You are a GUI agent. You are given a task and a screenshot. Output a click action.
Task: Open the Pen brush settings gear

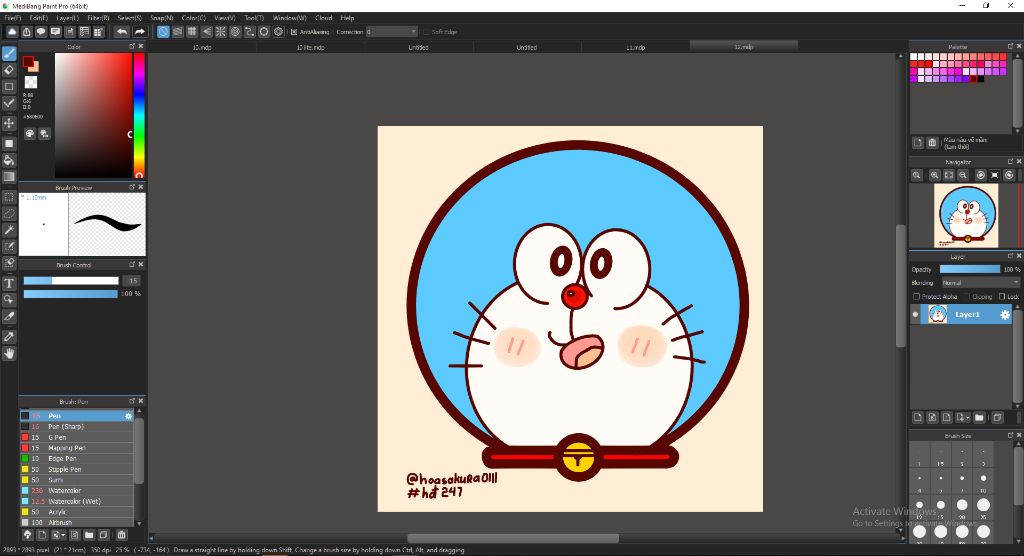coord(129,416)
